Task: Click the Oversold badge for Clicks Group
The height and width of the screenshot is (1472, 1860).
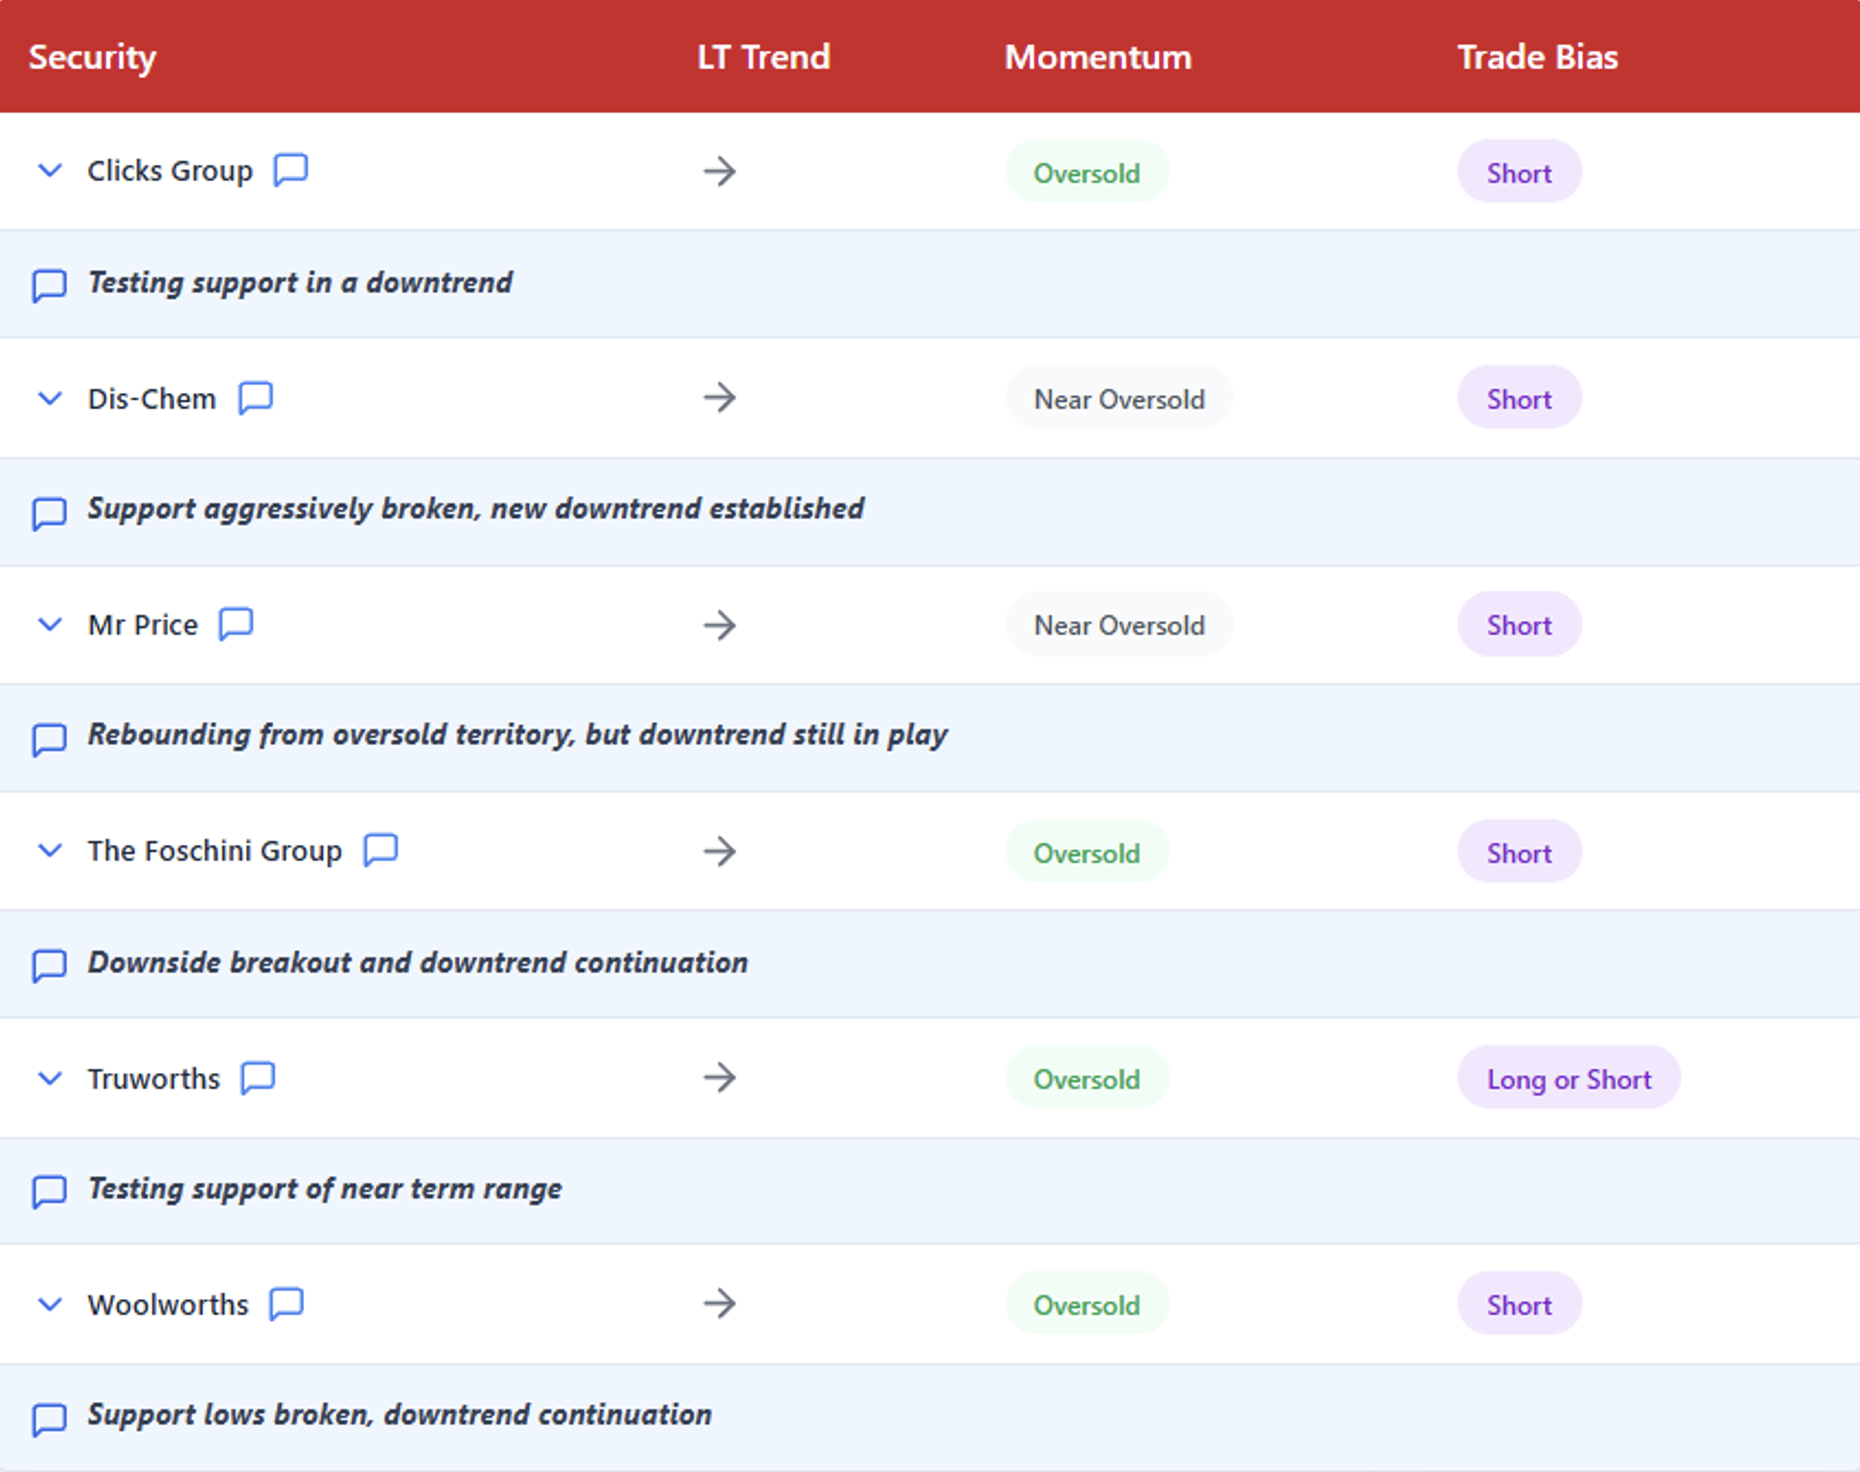Action: pyautogui.click(x=1087, y=172)
